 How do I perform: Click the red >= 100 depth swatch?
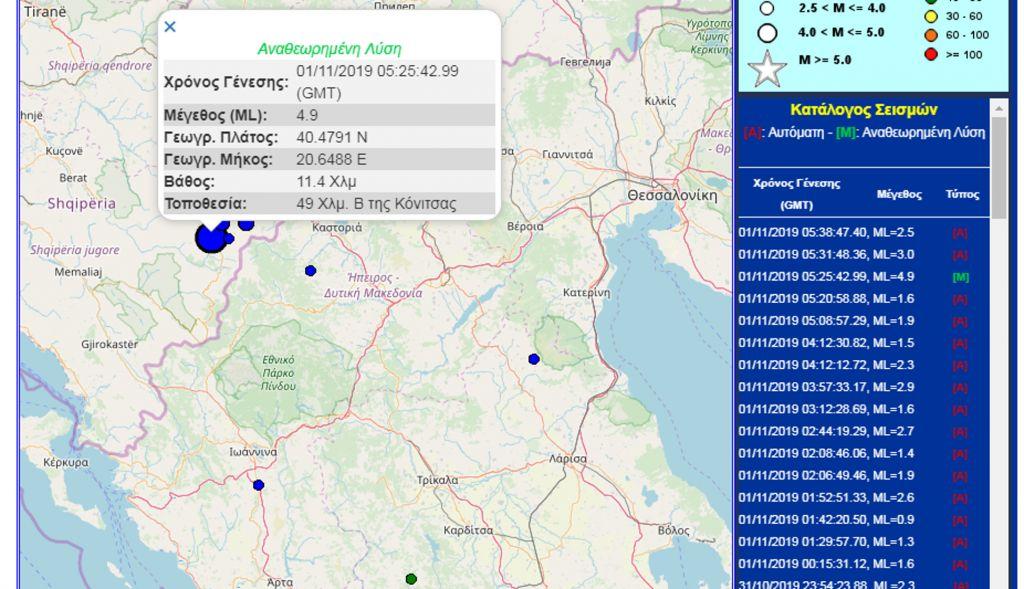click(x=931, y=54)
